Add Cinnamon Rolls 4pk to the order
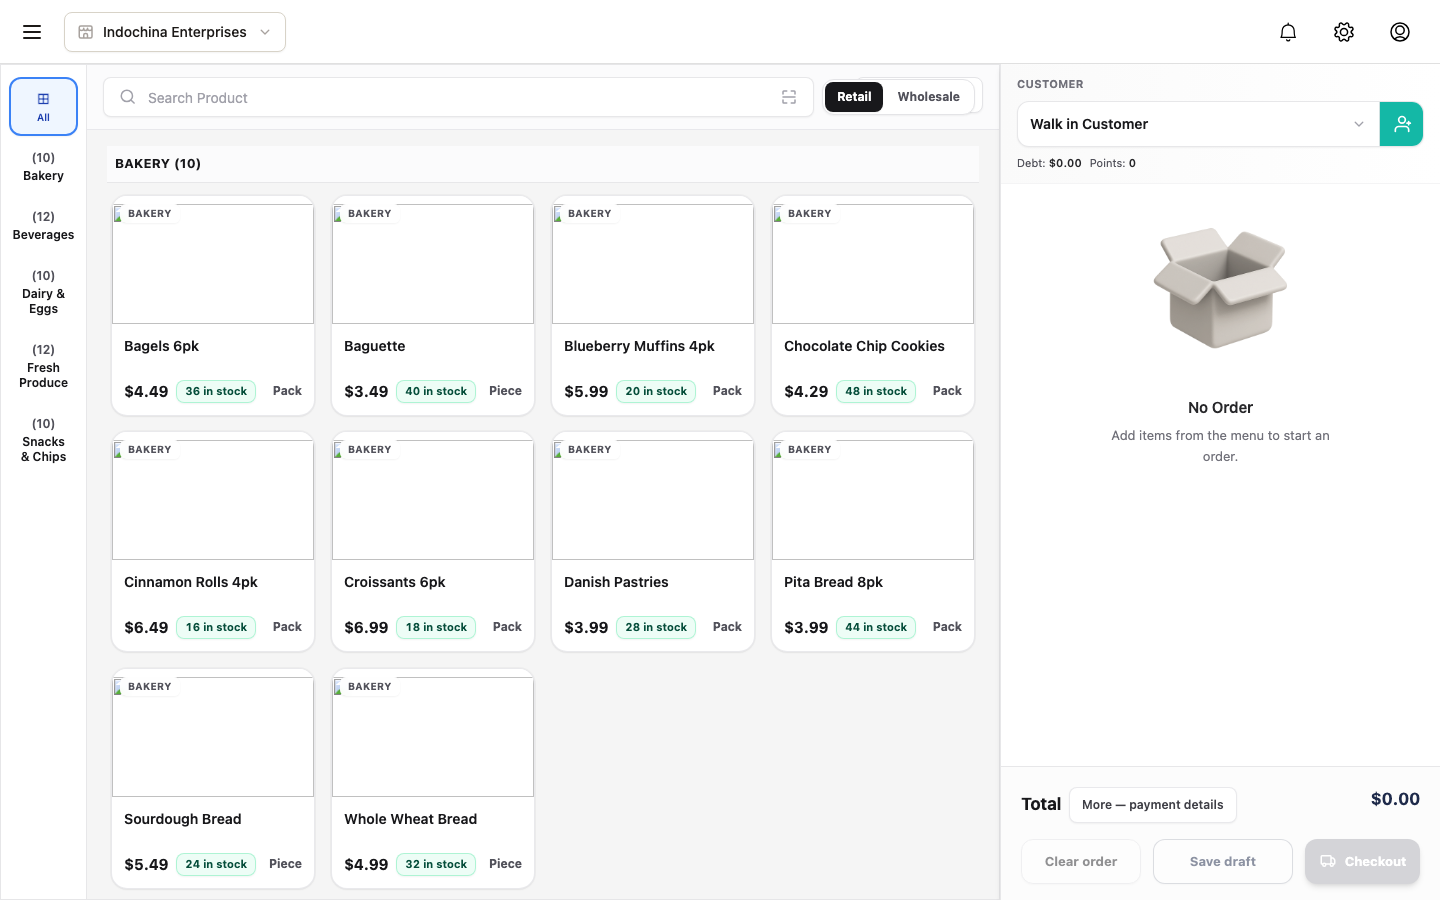The image size is (1440, 900). coord(213,541)
